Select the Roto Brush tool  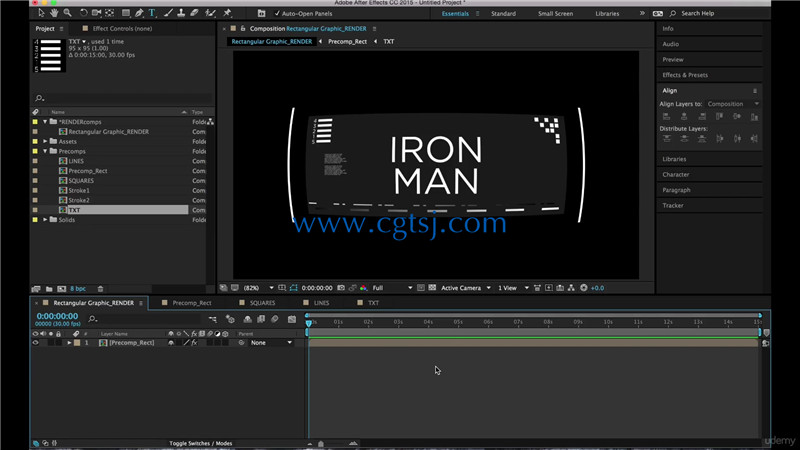coord(210,13)
